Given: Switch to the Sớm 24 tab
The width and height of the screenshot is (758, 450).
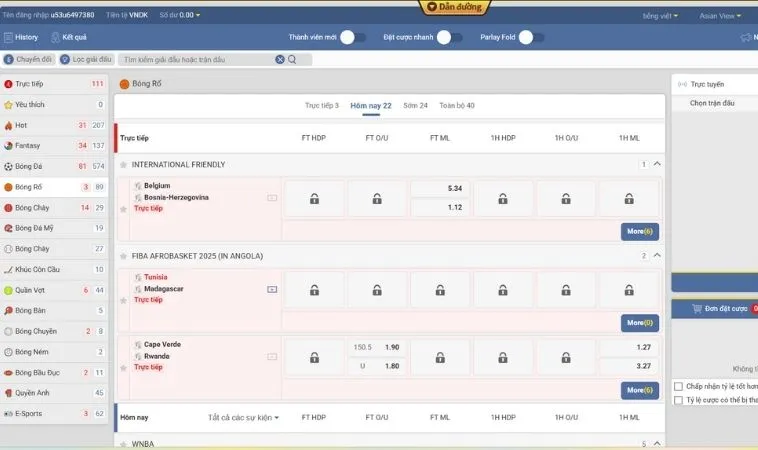Looking at the screenshot, I should tap(415, 105).
